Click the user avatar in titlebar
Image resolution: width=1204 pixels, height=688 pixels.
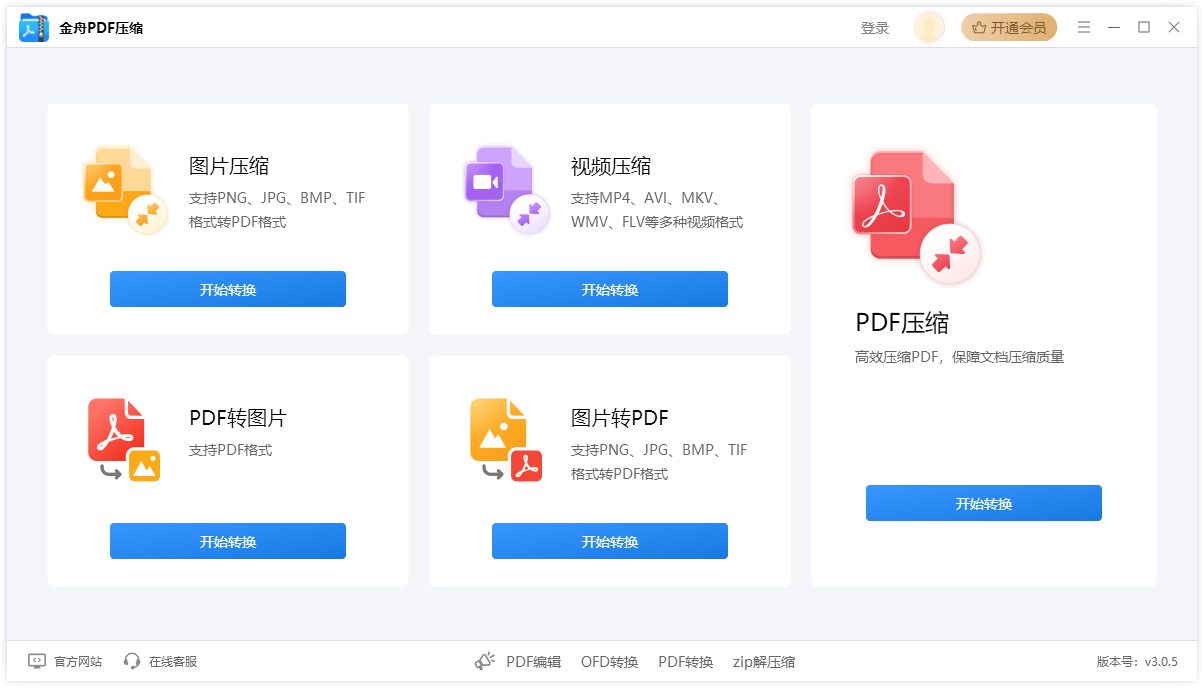(928, 27)
